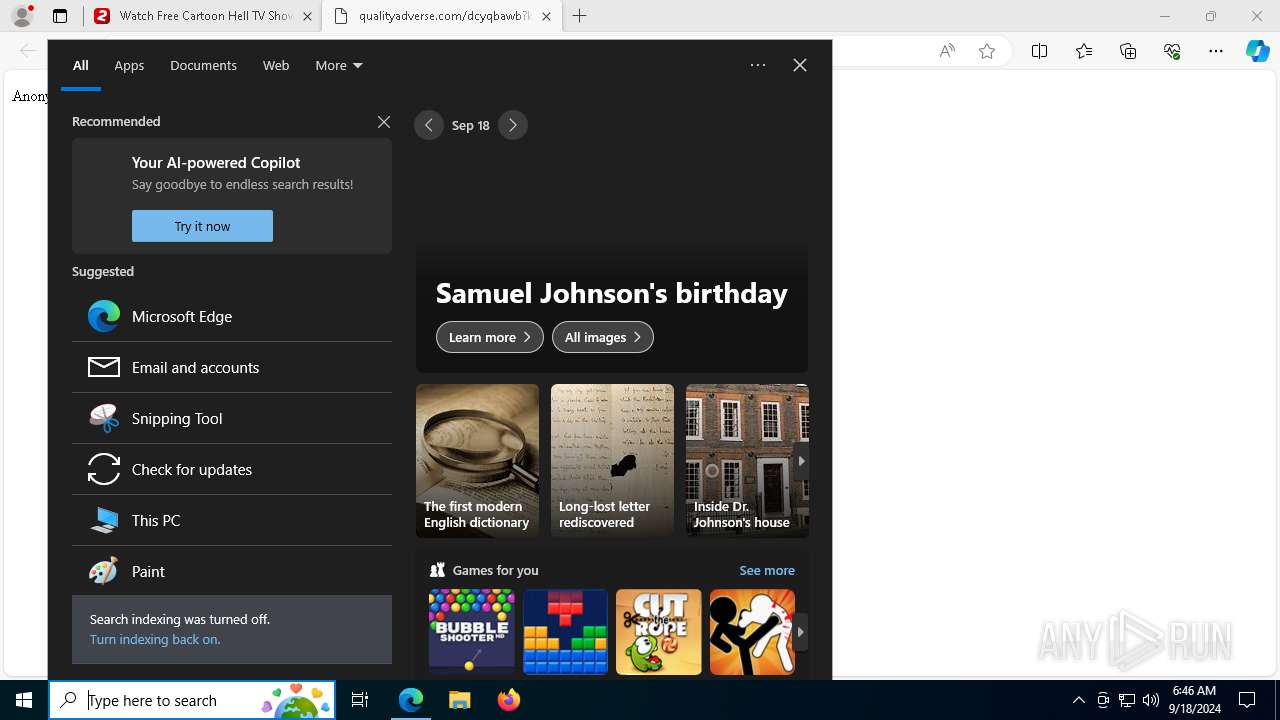Click the Try it now button
Image resolution: width=1280 pixels, height=720 pixels.
(x=202, y=226)
